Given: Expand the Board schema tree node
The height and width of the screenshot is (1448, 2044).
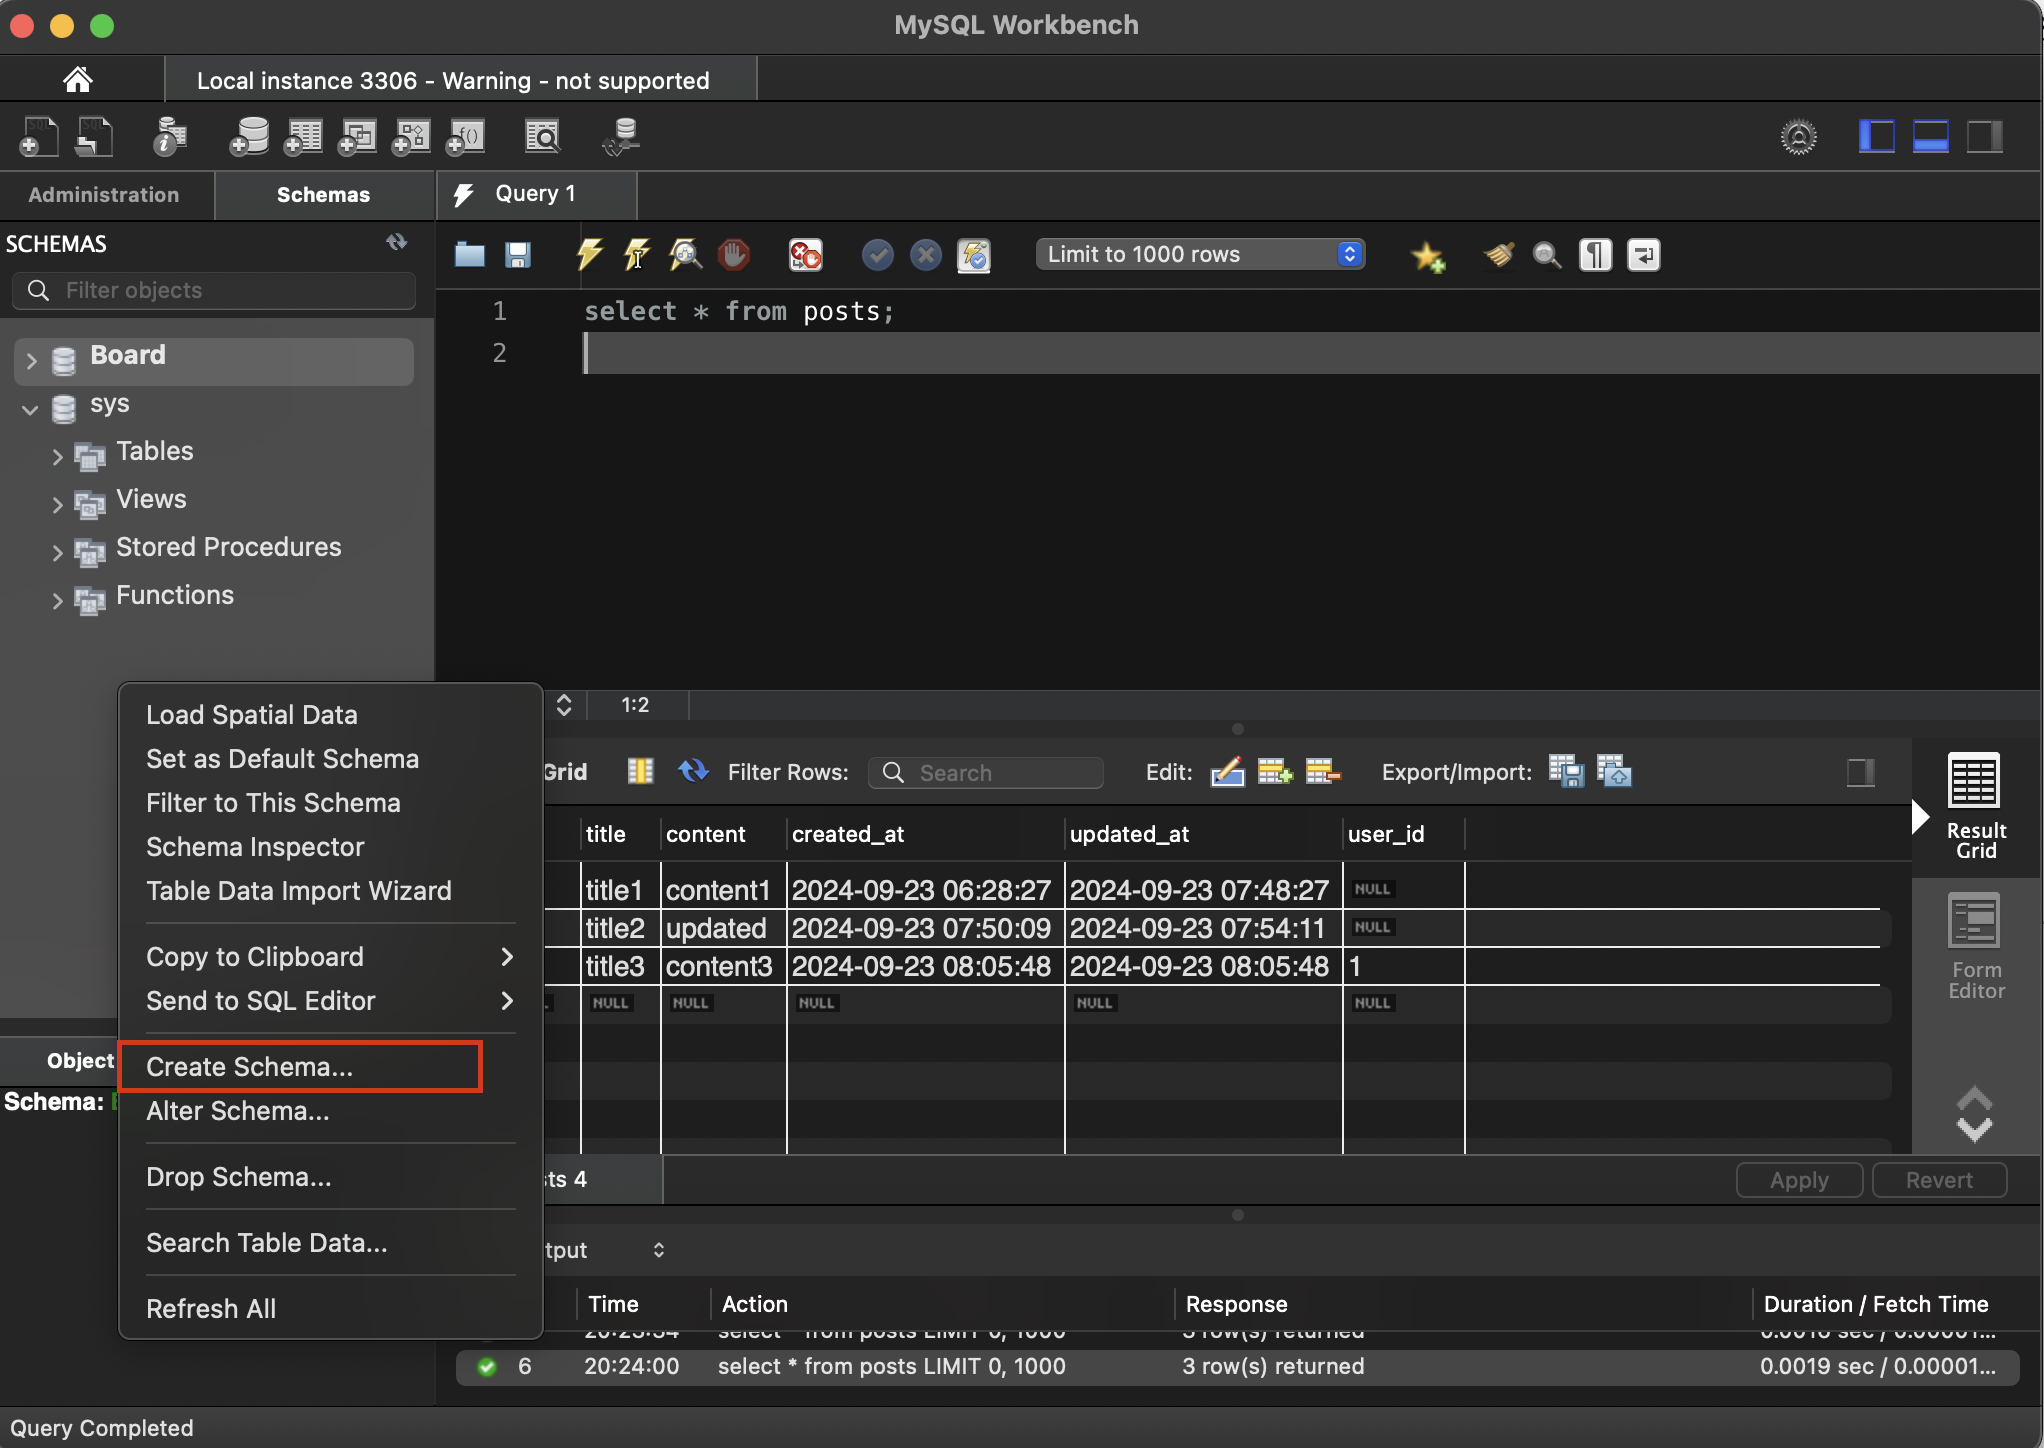Looking at the screenshot, I should point(31,361).
